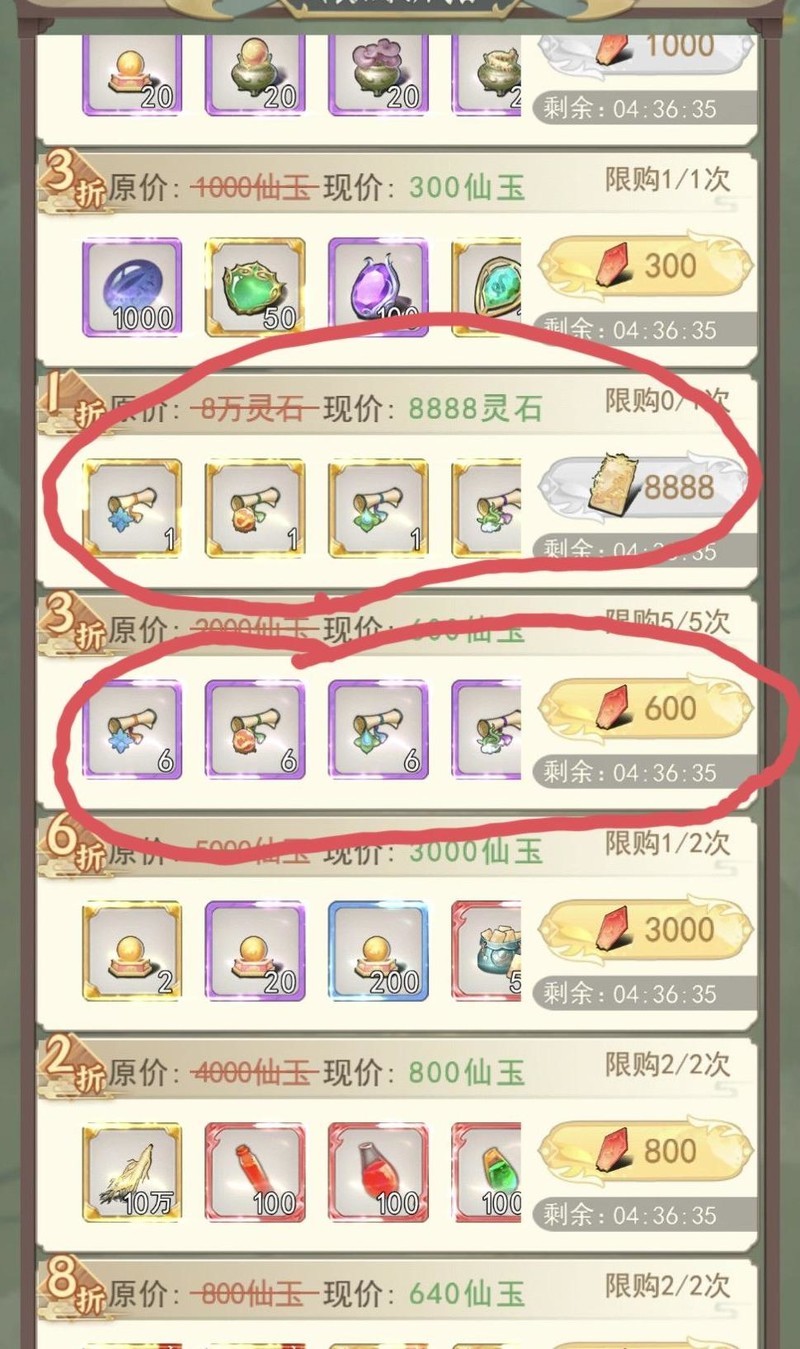This screenshot has height=1349, width=800.
Task: Tap the orange flower scroll with quantity 6
Action: tap(255, 729)
